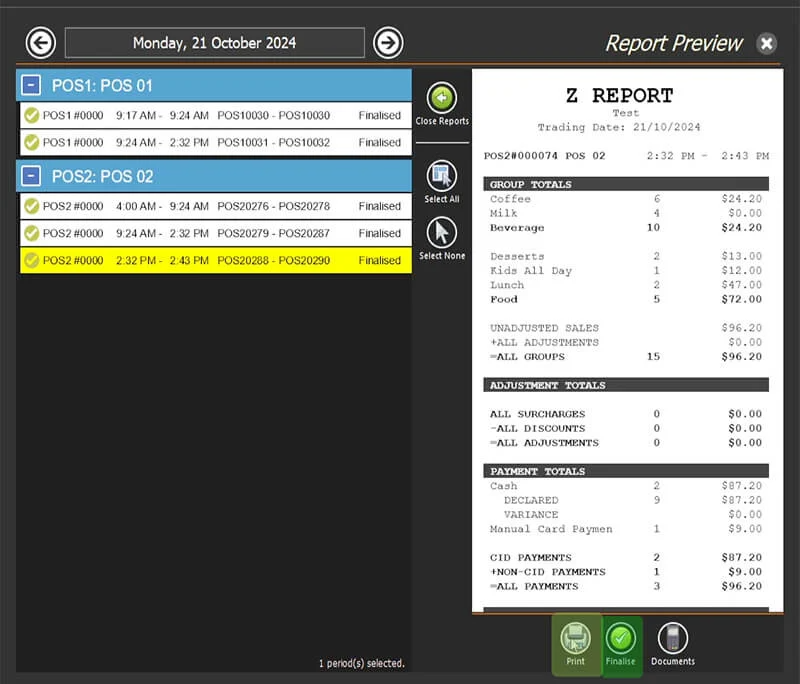Toggle check on POS20279 - POS20287 row
This screenshot has height=684, width=800.
tap(32, 233)
